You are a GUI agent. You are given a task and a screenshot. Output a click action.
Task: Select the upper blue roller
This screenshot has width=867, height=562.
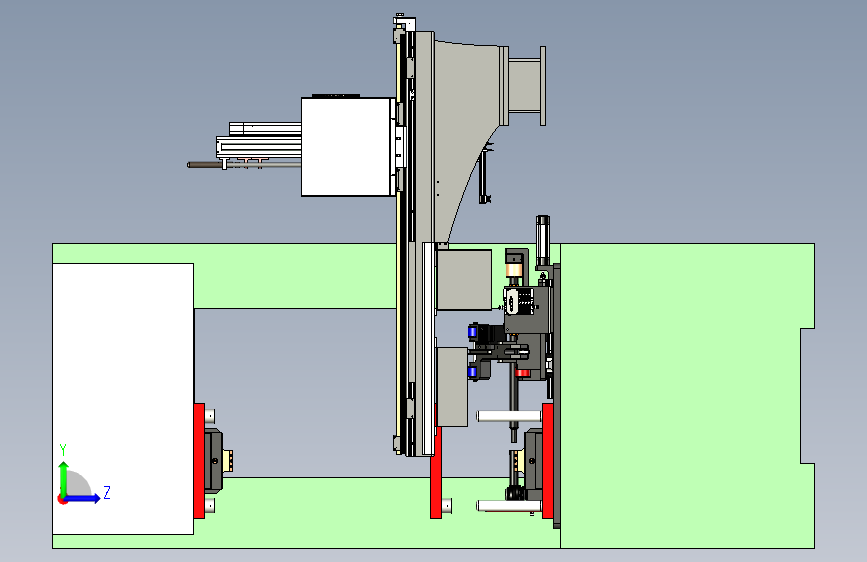[472, 332]
